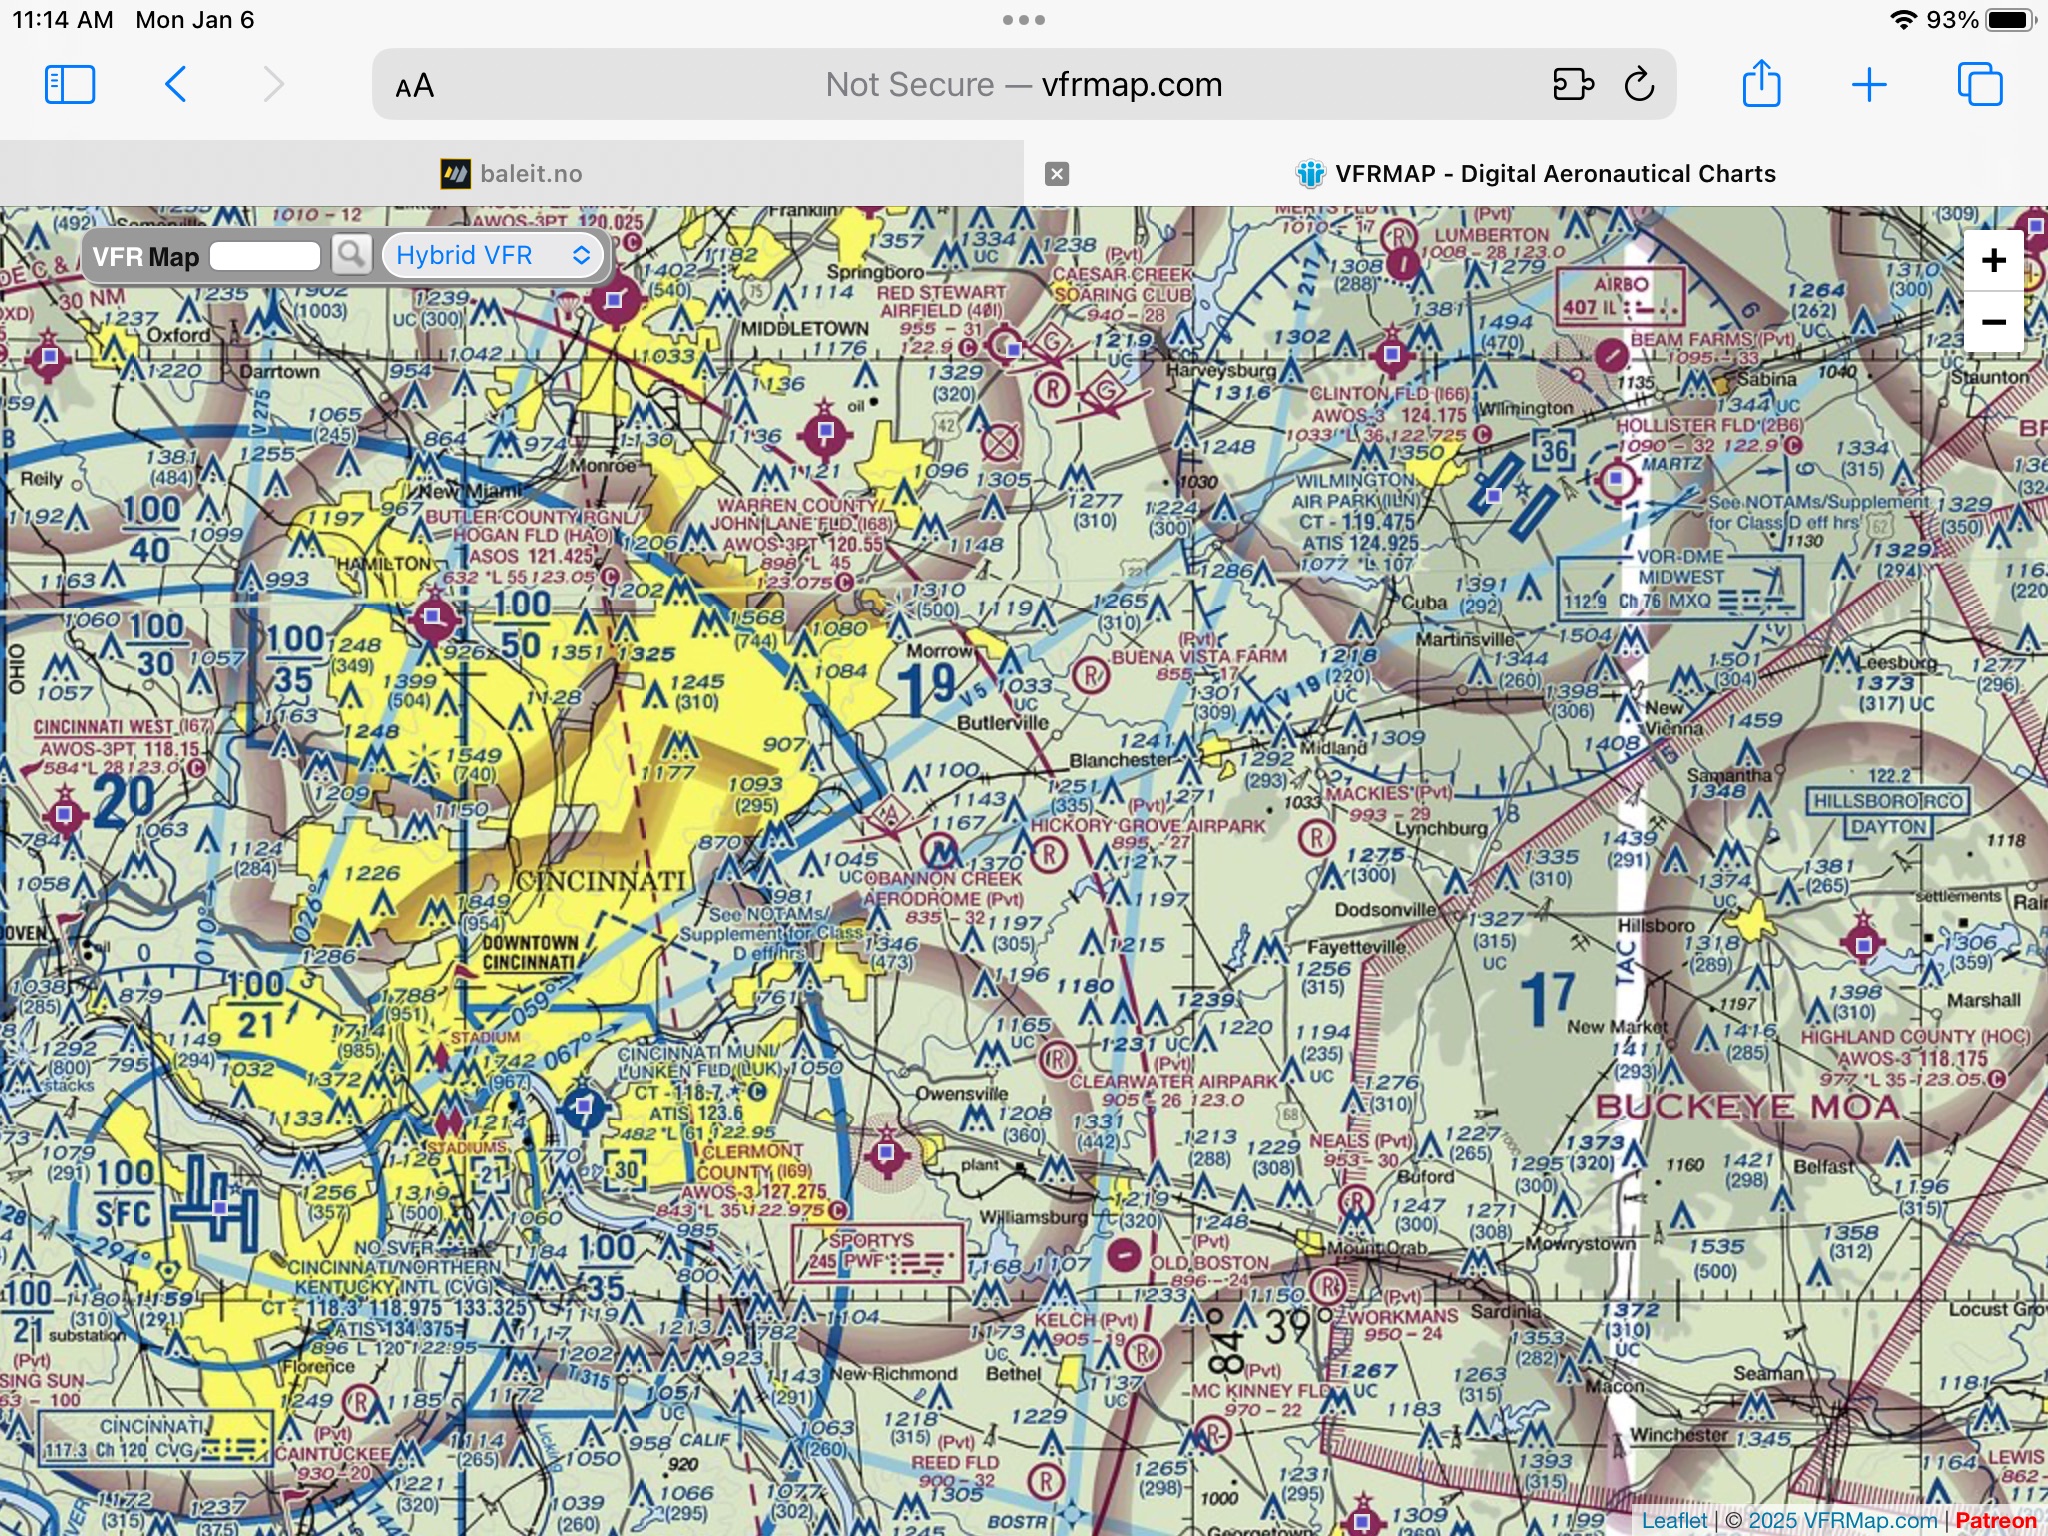Click the CINCINNATI 117.3 CVG VOR box
Viewport: 2048px width, 1536px height.
[156, 1437]
